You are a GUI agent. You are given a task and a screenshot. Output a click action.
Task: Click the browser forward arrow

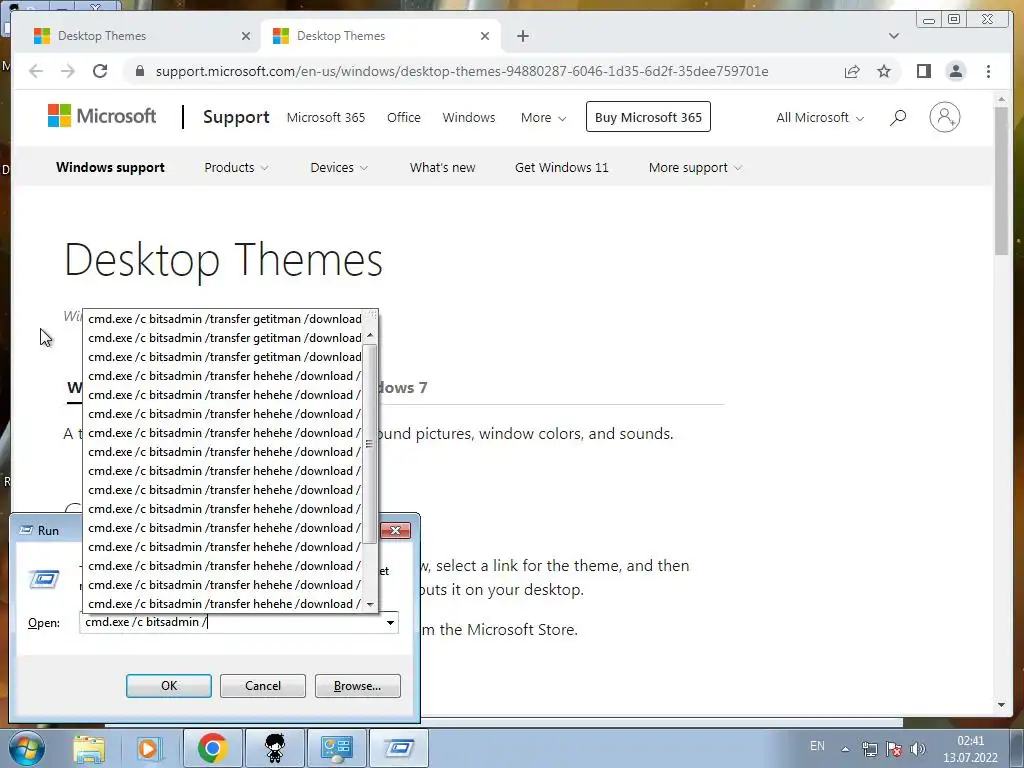pyautogui.click(x=68, y=71)
